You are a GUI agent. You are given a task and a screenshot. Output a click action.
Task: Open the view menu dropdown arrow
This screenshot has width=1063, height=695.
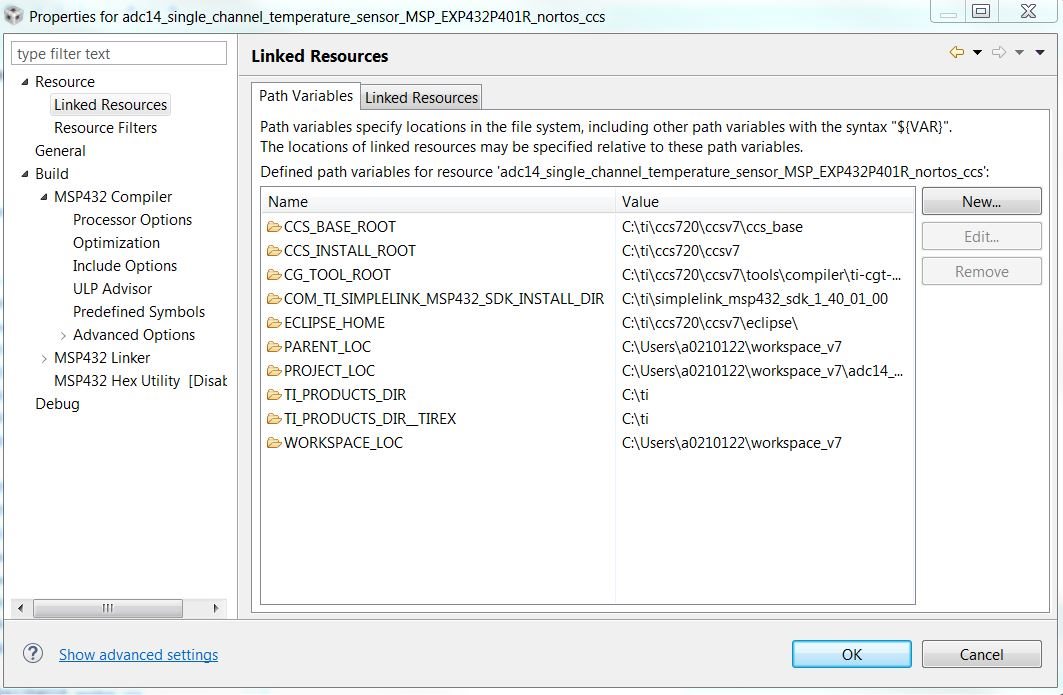click(1042, 53)
